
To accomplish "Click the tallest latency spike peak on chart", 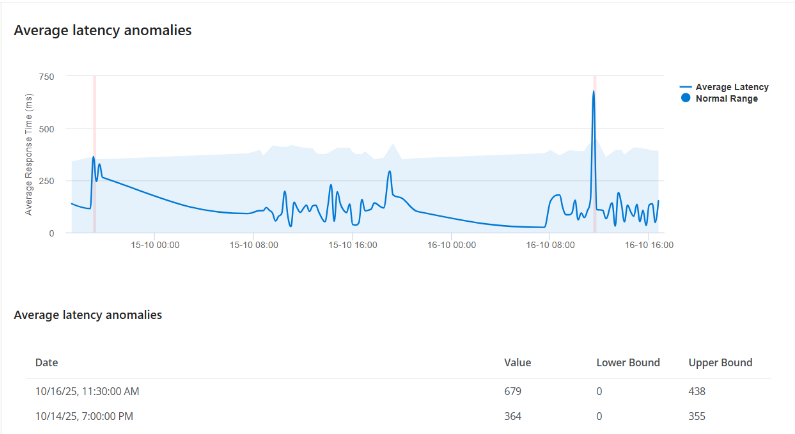I will coord(594,92).
